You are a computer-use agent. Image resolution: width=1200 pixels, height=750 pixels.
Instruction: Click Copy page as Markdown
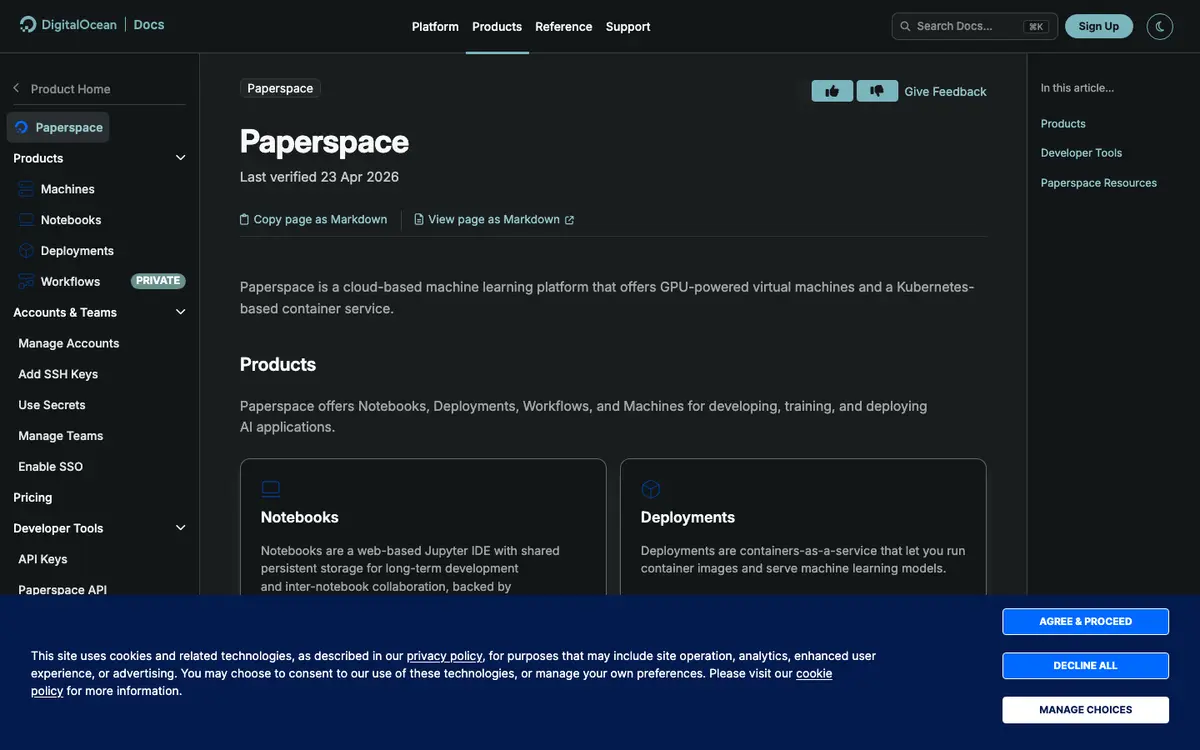tap(313, 219)
